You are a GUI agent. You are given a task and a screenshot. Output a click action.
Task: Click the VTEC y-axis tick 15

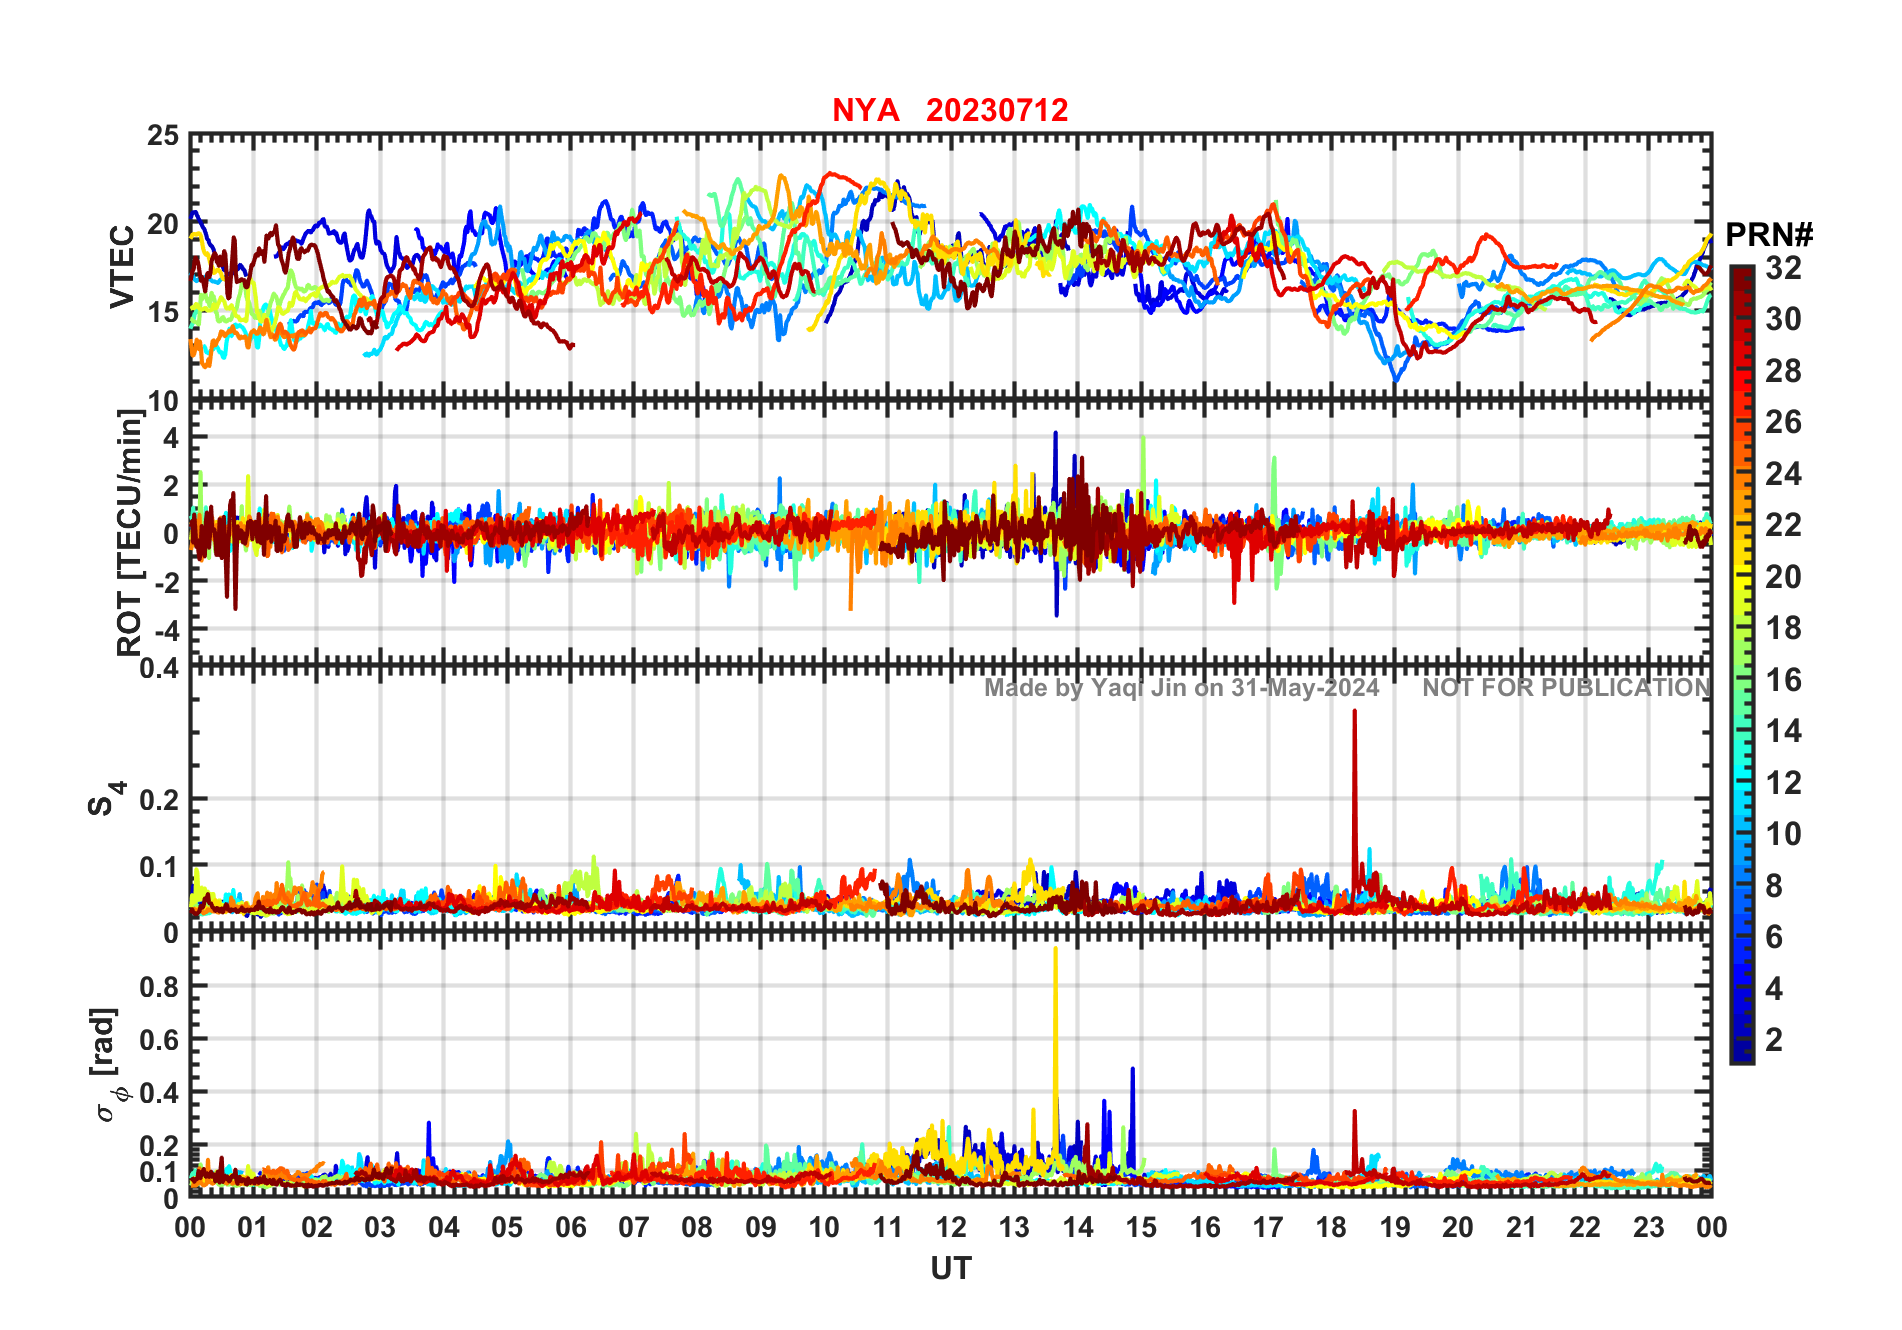(163, 312)
